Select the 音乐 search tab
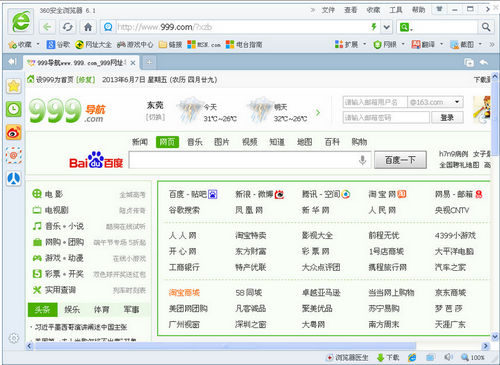Screen dimensions: 500x365 coord(195,142)
